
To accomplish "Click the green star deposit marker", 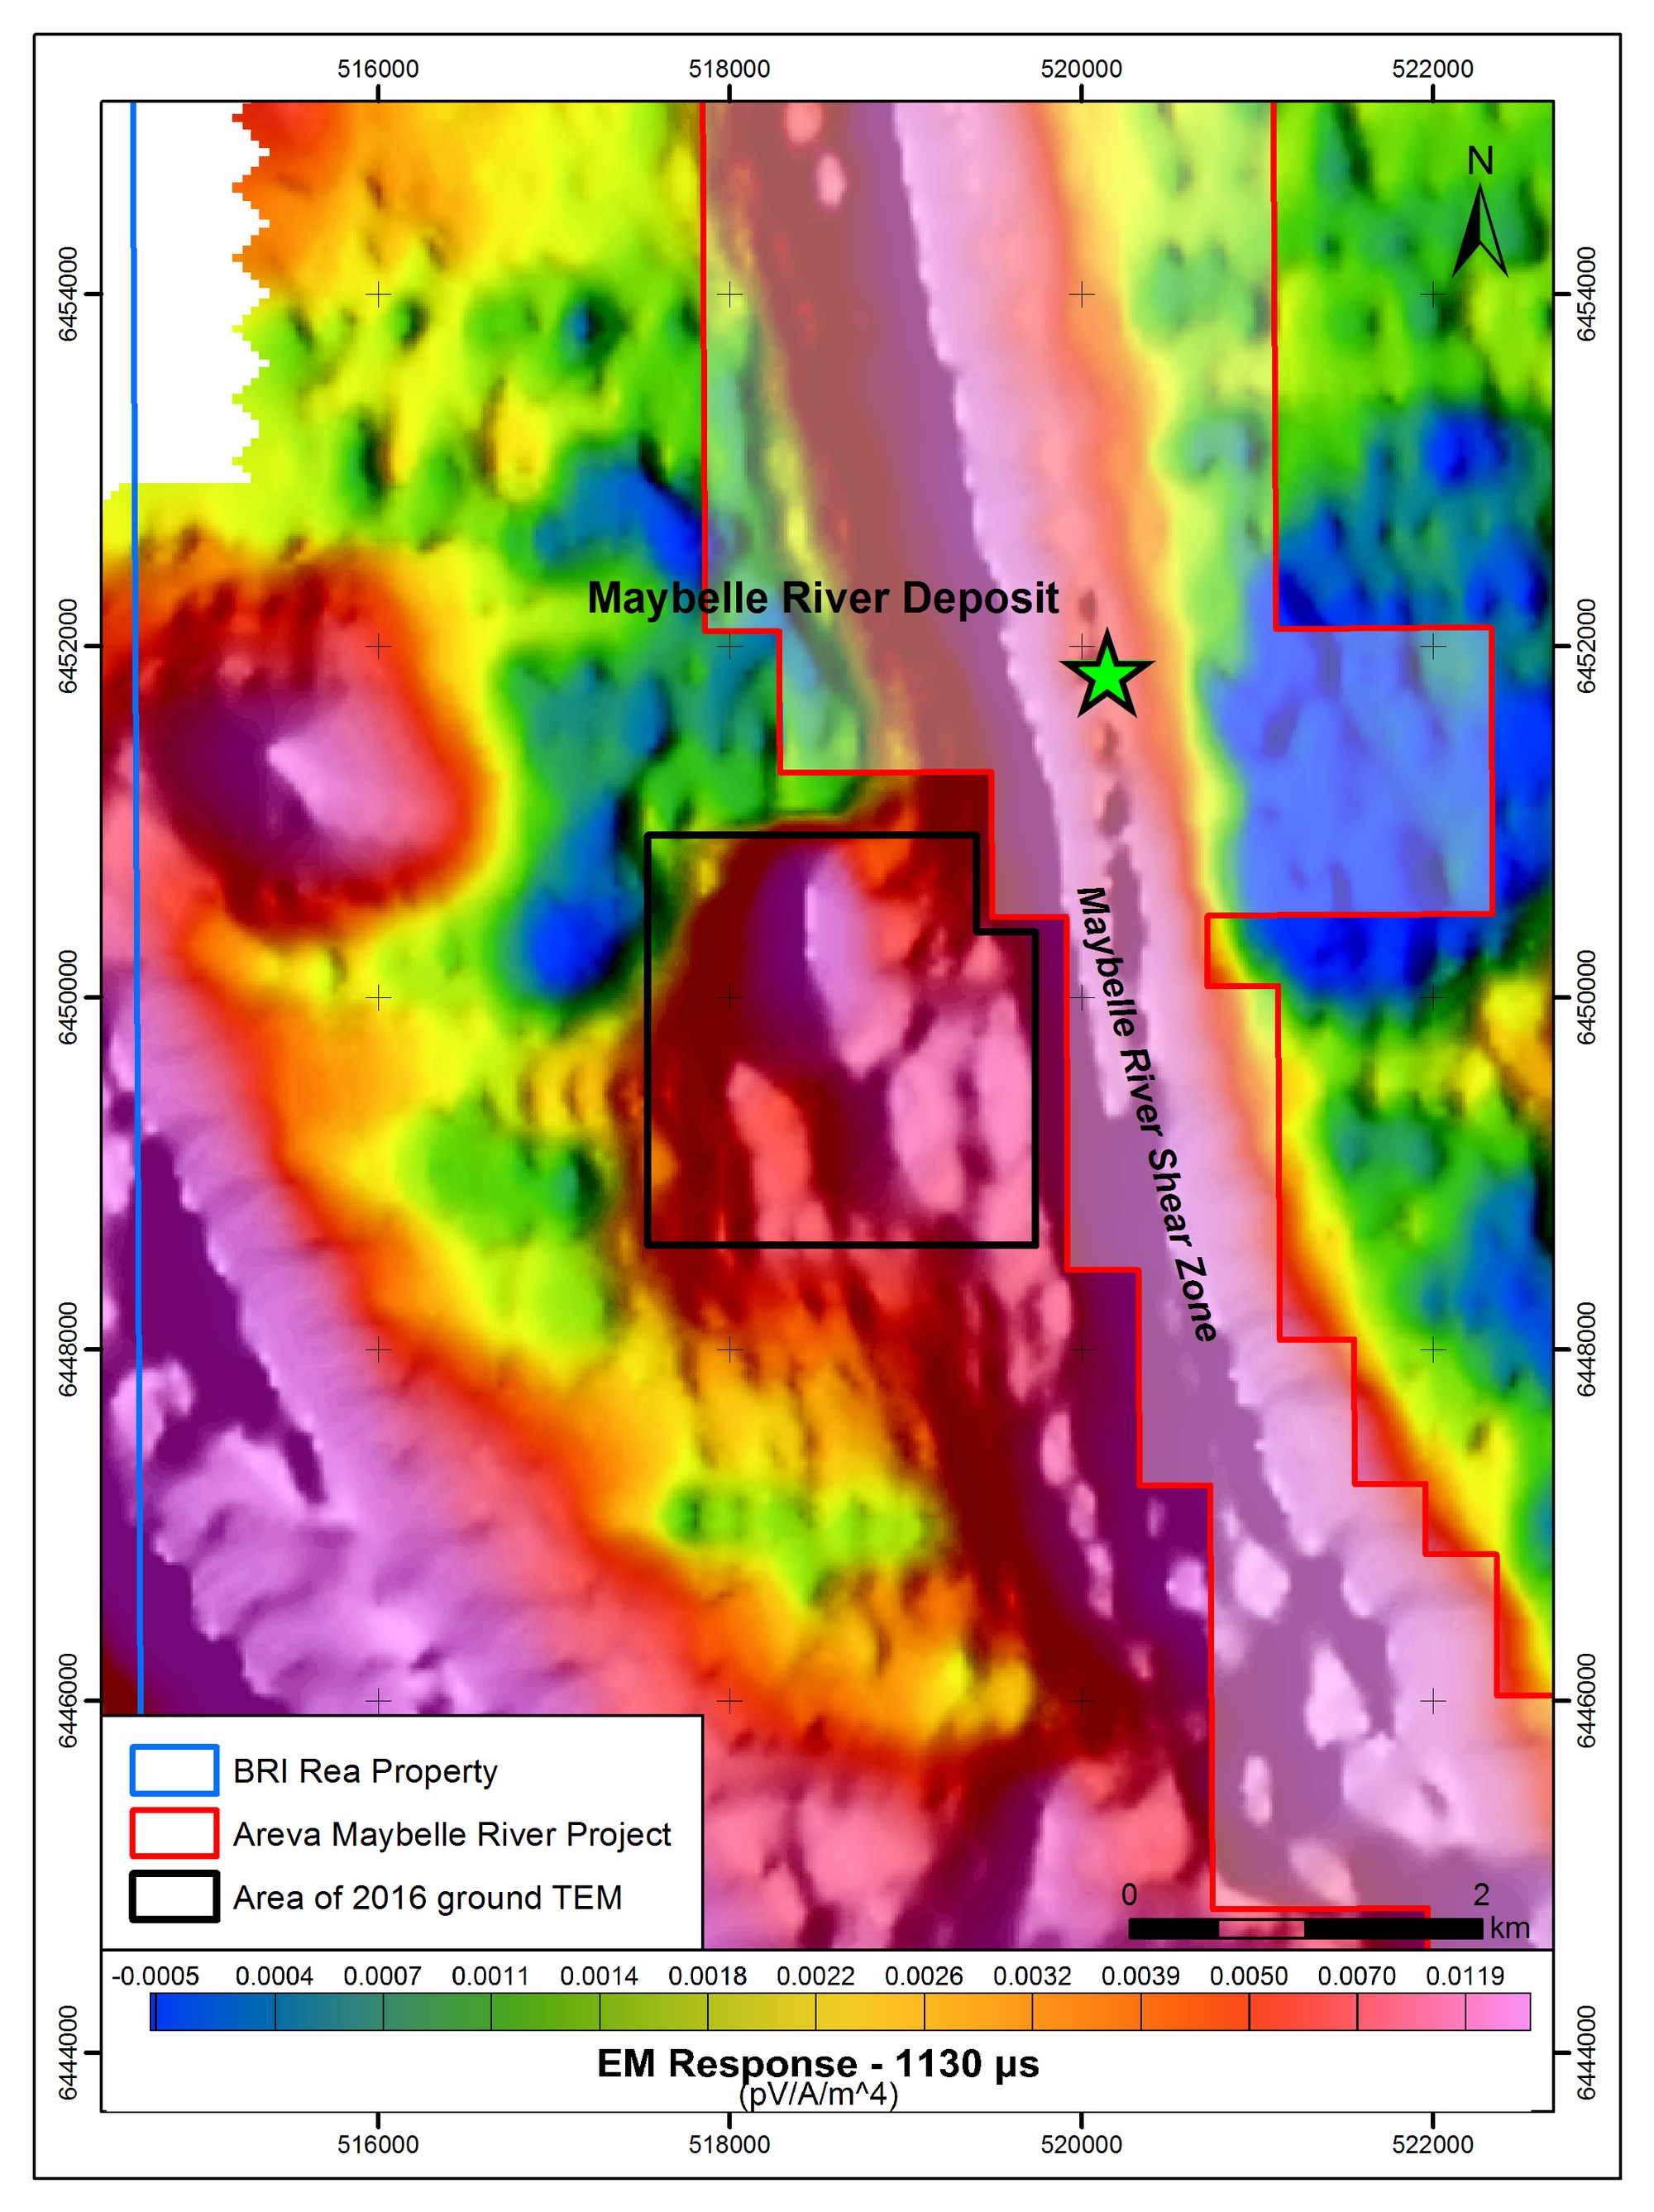I will click(1106, 676).
